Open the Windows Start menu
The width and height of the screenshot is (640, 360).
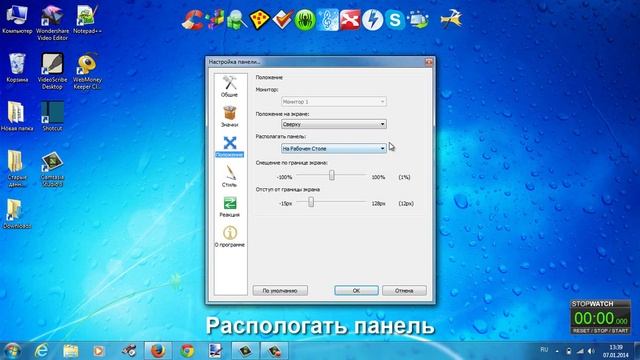coord(12,351)
